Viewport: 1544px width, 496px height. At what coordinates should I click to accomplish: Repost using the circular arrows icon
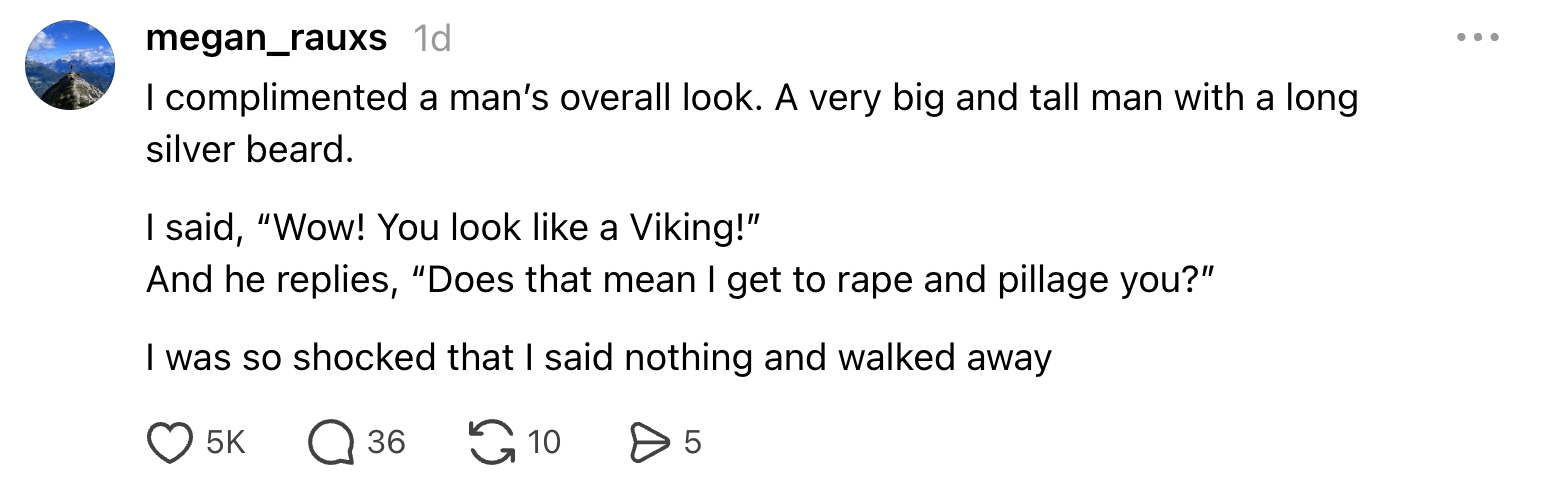[490, 442]
